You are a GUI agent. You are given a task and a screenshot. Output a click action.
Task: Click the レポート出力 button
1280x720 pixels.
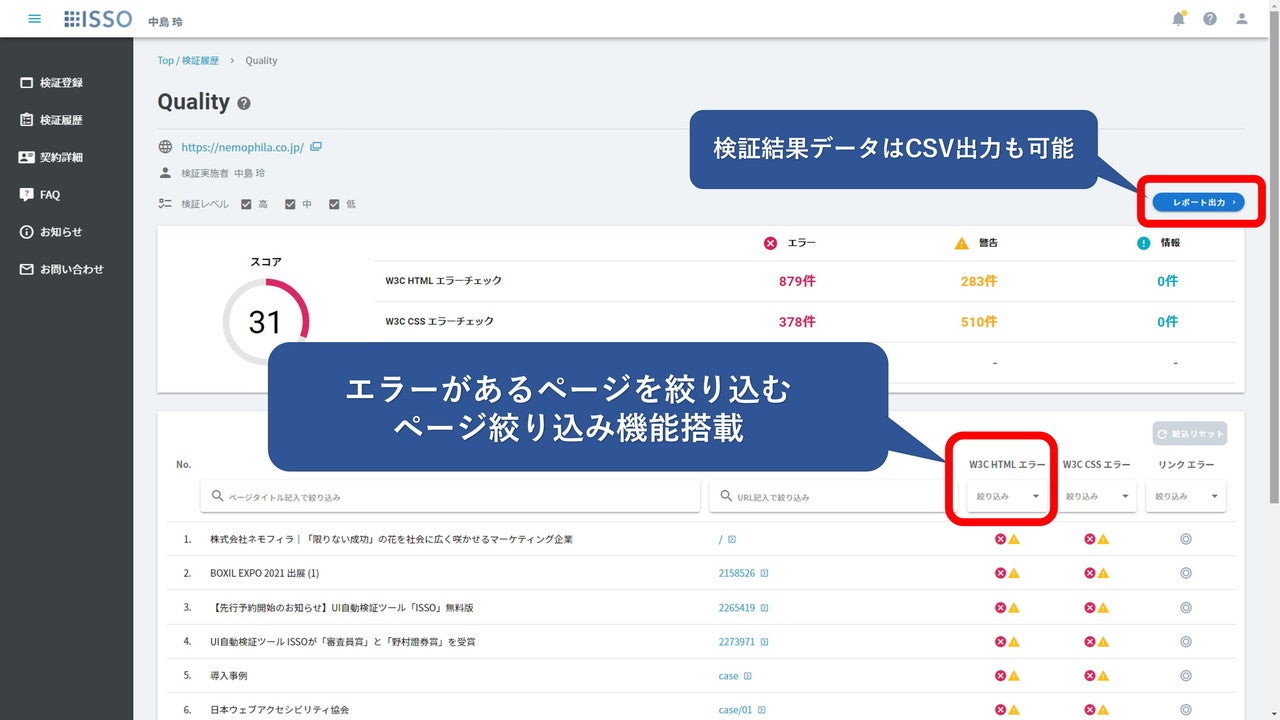[1198, 202]
